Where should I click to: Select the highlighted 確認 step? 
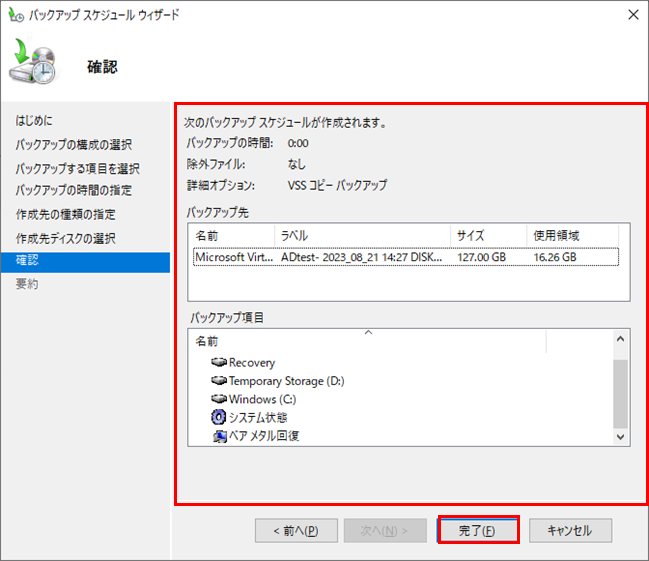[85, 262]
